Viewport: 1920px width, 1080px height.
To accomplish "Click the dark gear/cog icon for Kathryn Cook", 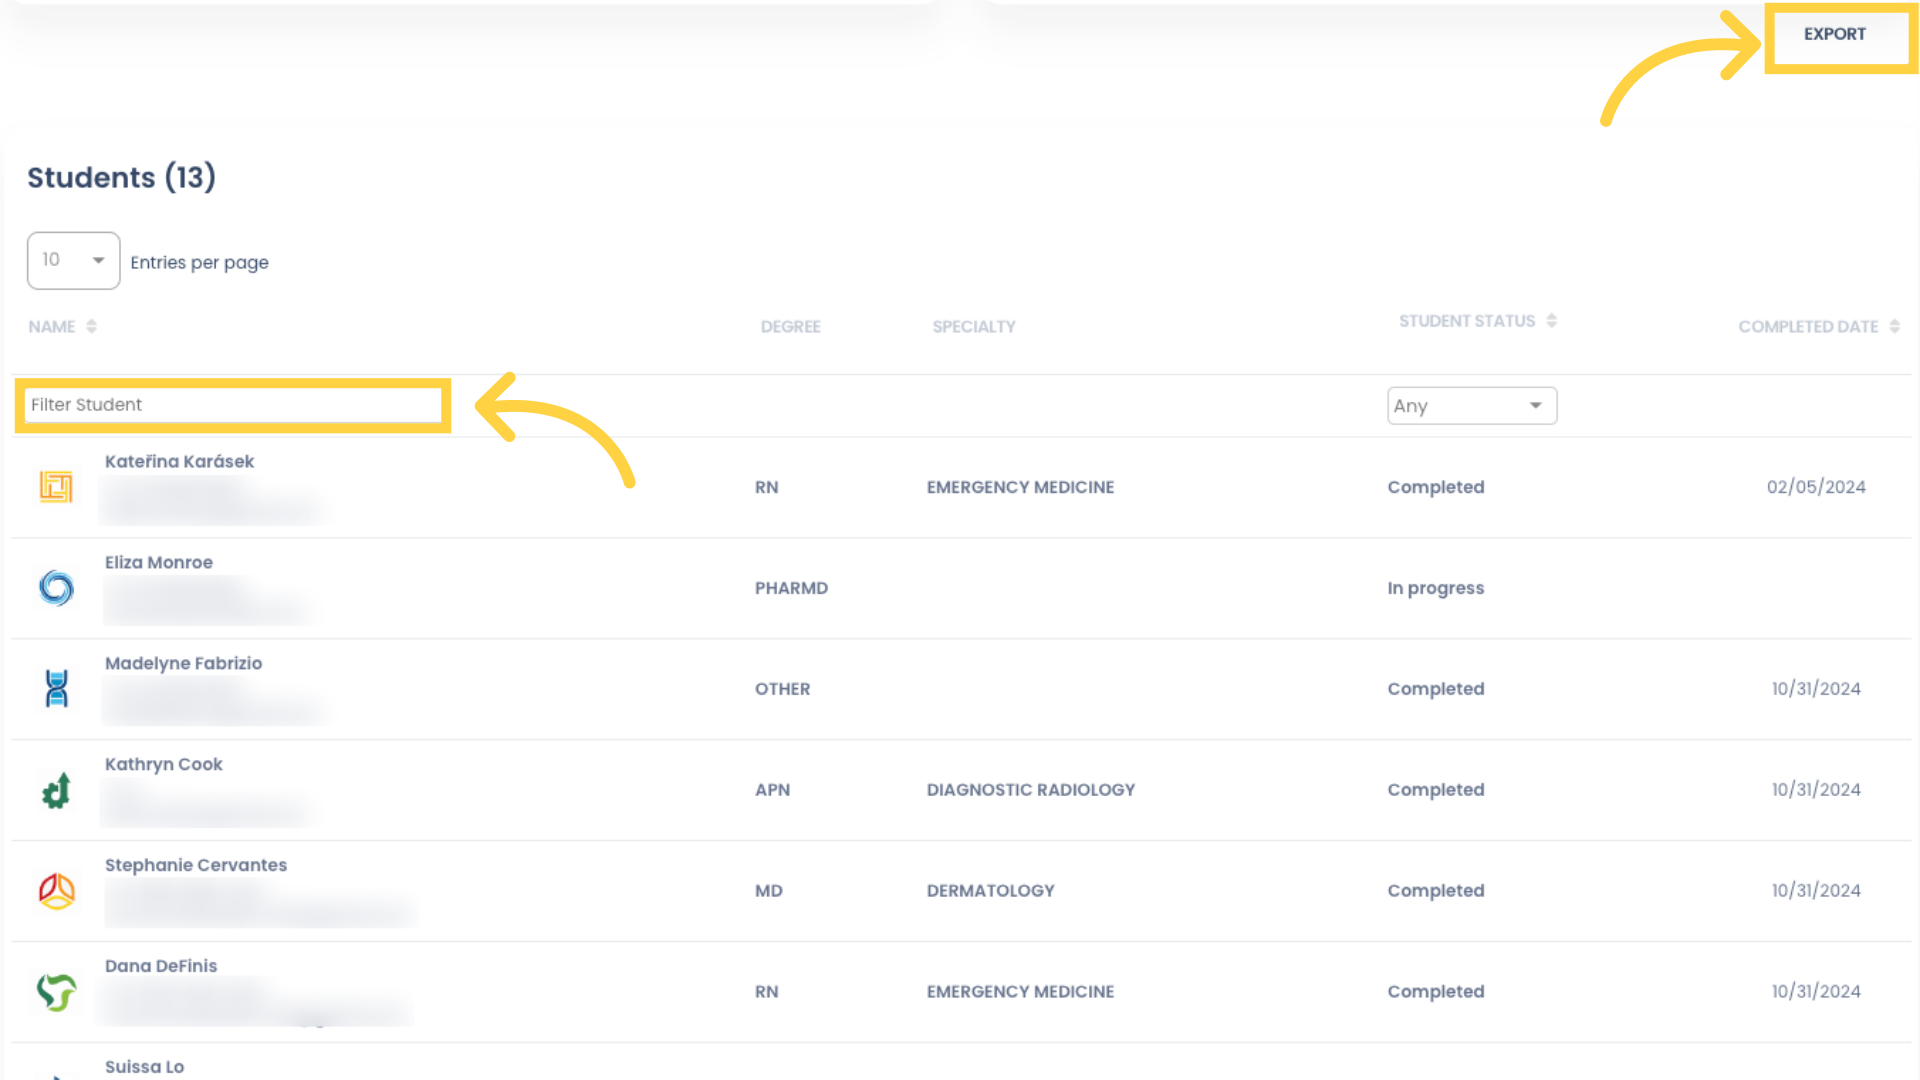I will pyautogui.click(x=57, y=789).
